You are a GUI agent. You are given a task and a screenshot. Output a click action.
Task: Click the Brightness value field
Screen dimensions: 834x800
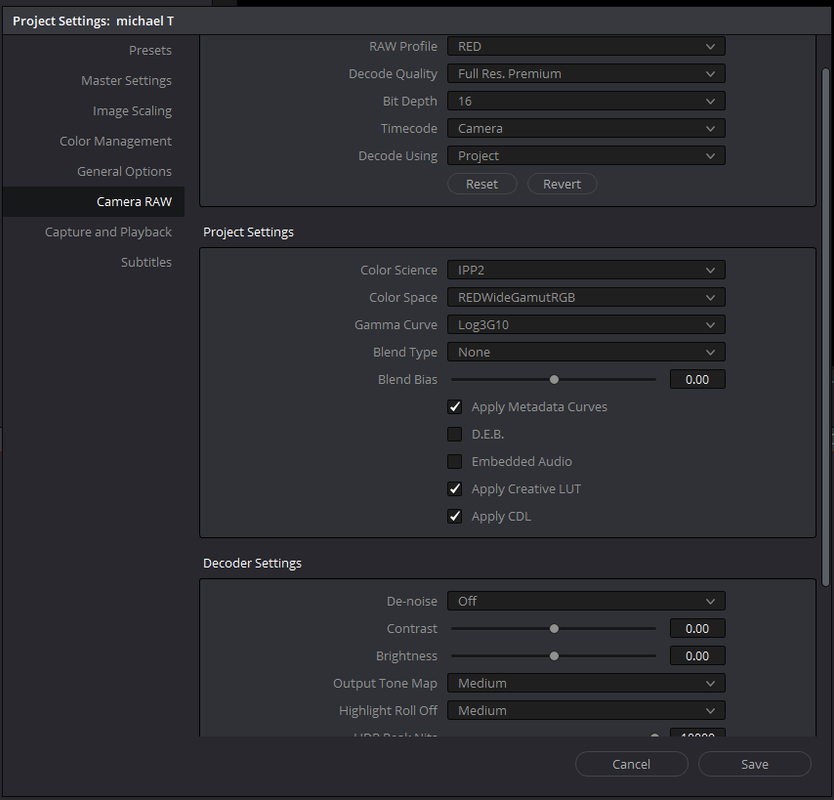point(697,656)
